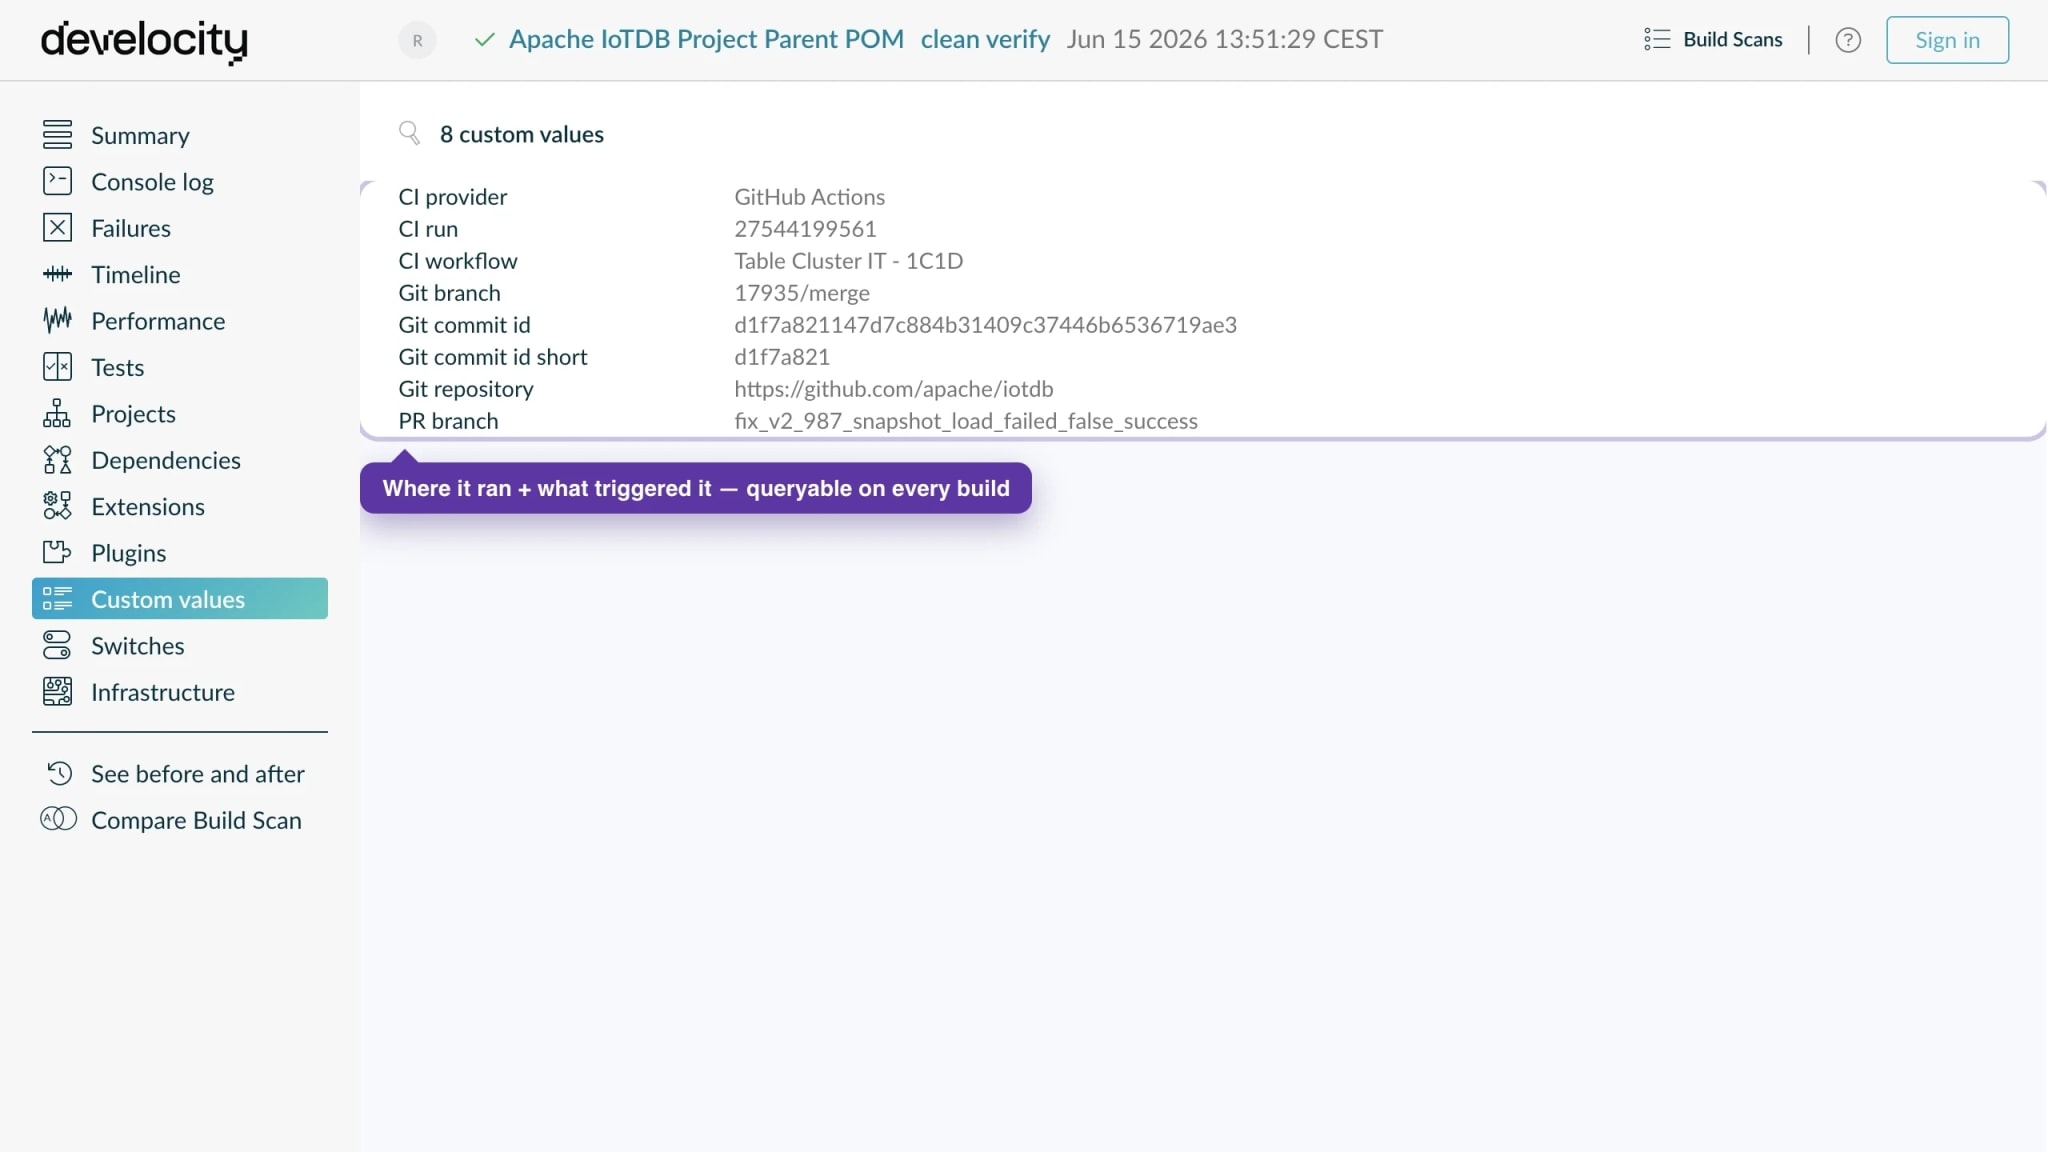Click the Custom values list icon
Image resolution: width=2048 pixels, height=1152 pixels.
(x=57, y=599)
